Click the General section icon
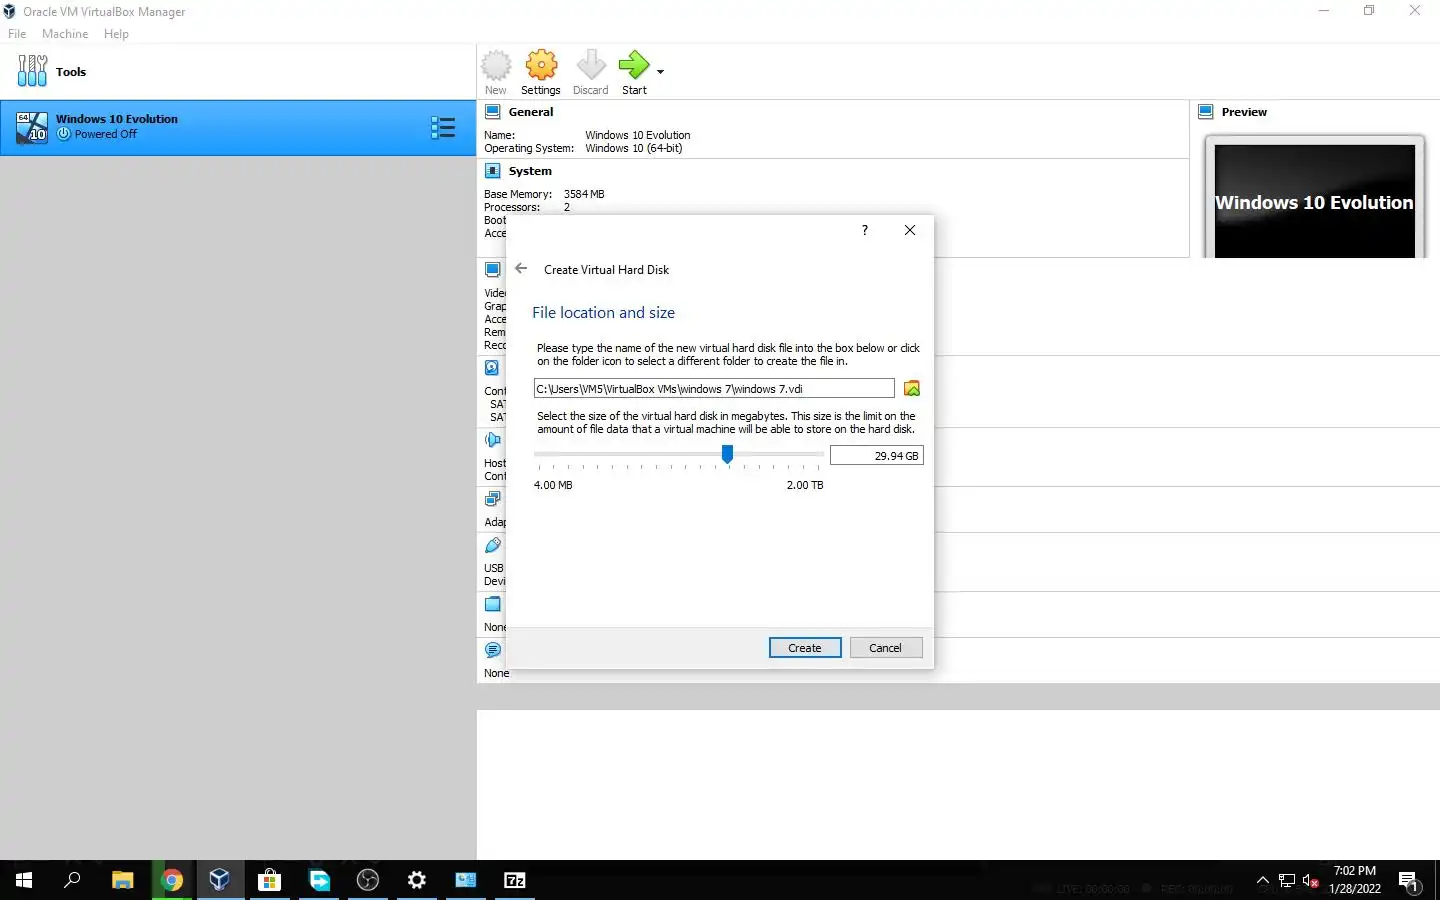This screenshot has width=1440, height=900. [493, 112]
